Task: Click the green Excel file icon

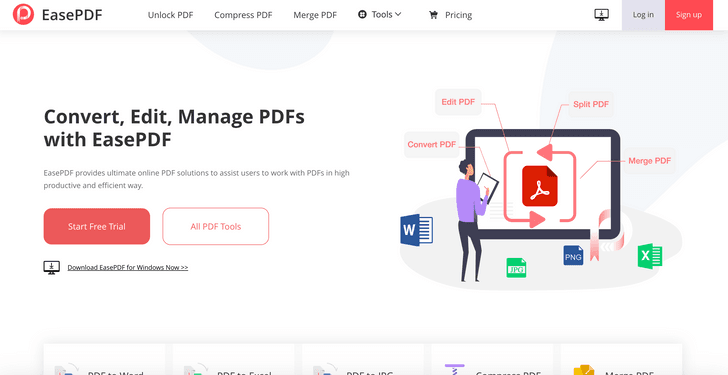Action: [650, 256]
